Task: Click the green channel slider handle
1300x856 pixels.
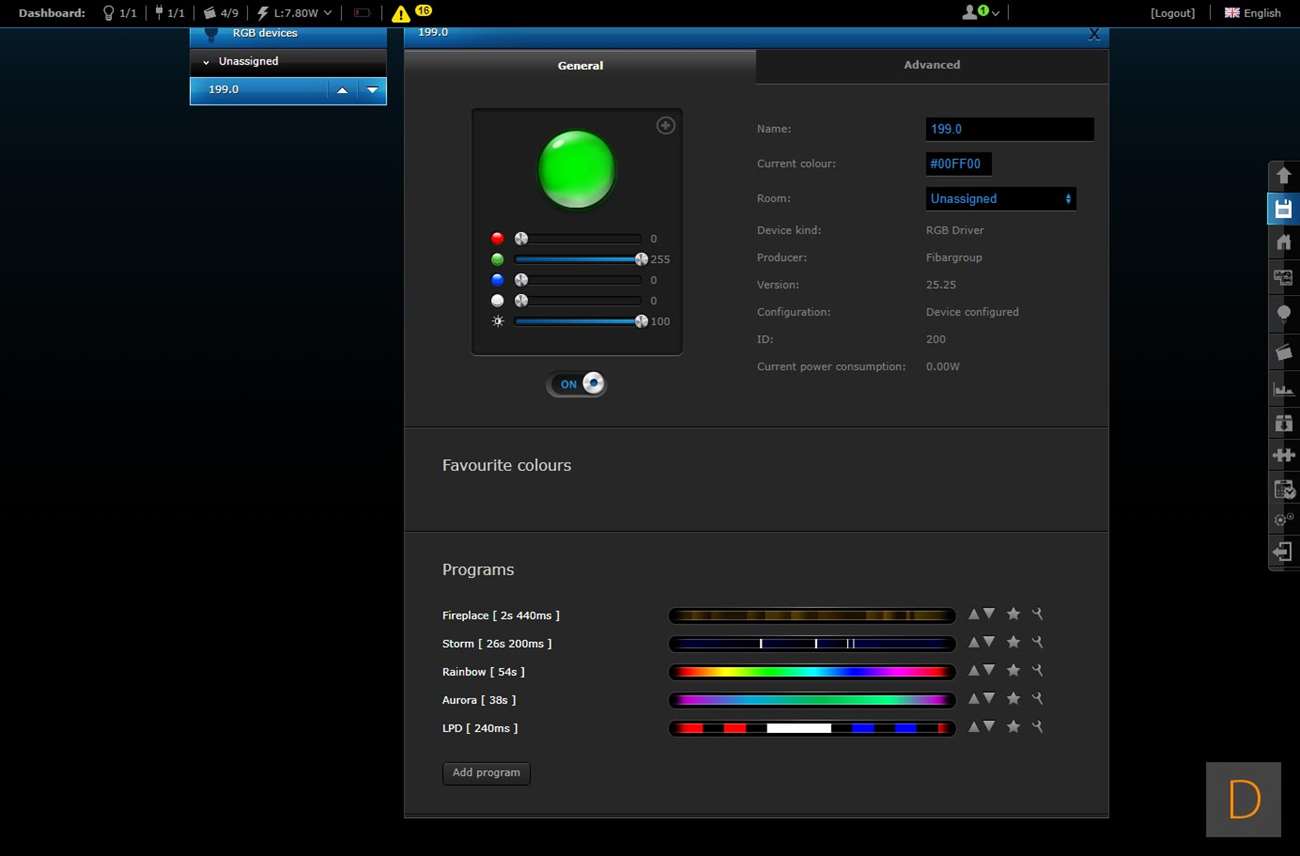Action: pyautogui.click(x=641, y=259)
